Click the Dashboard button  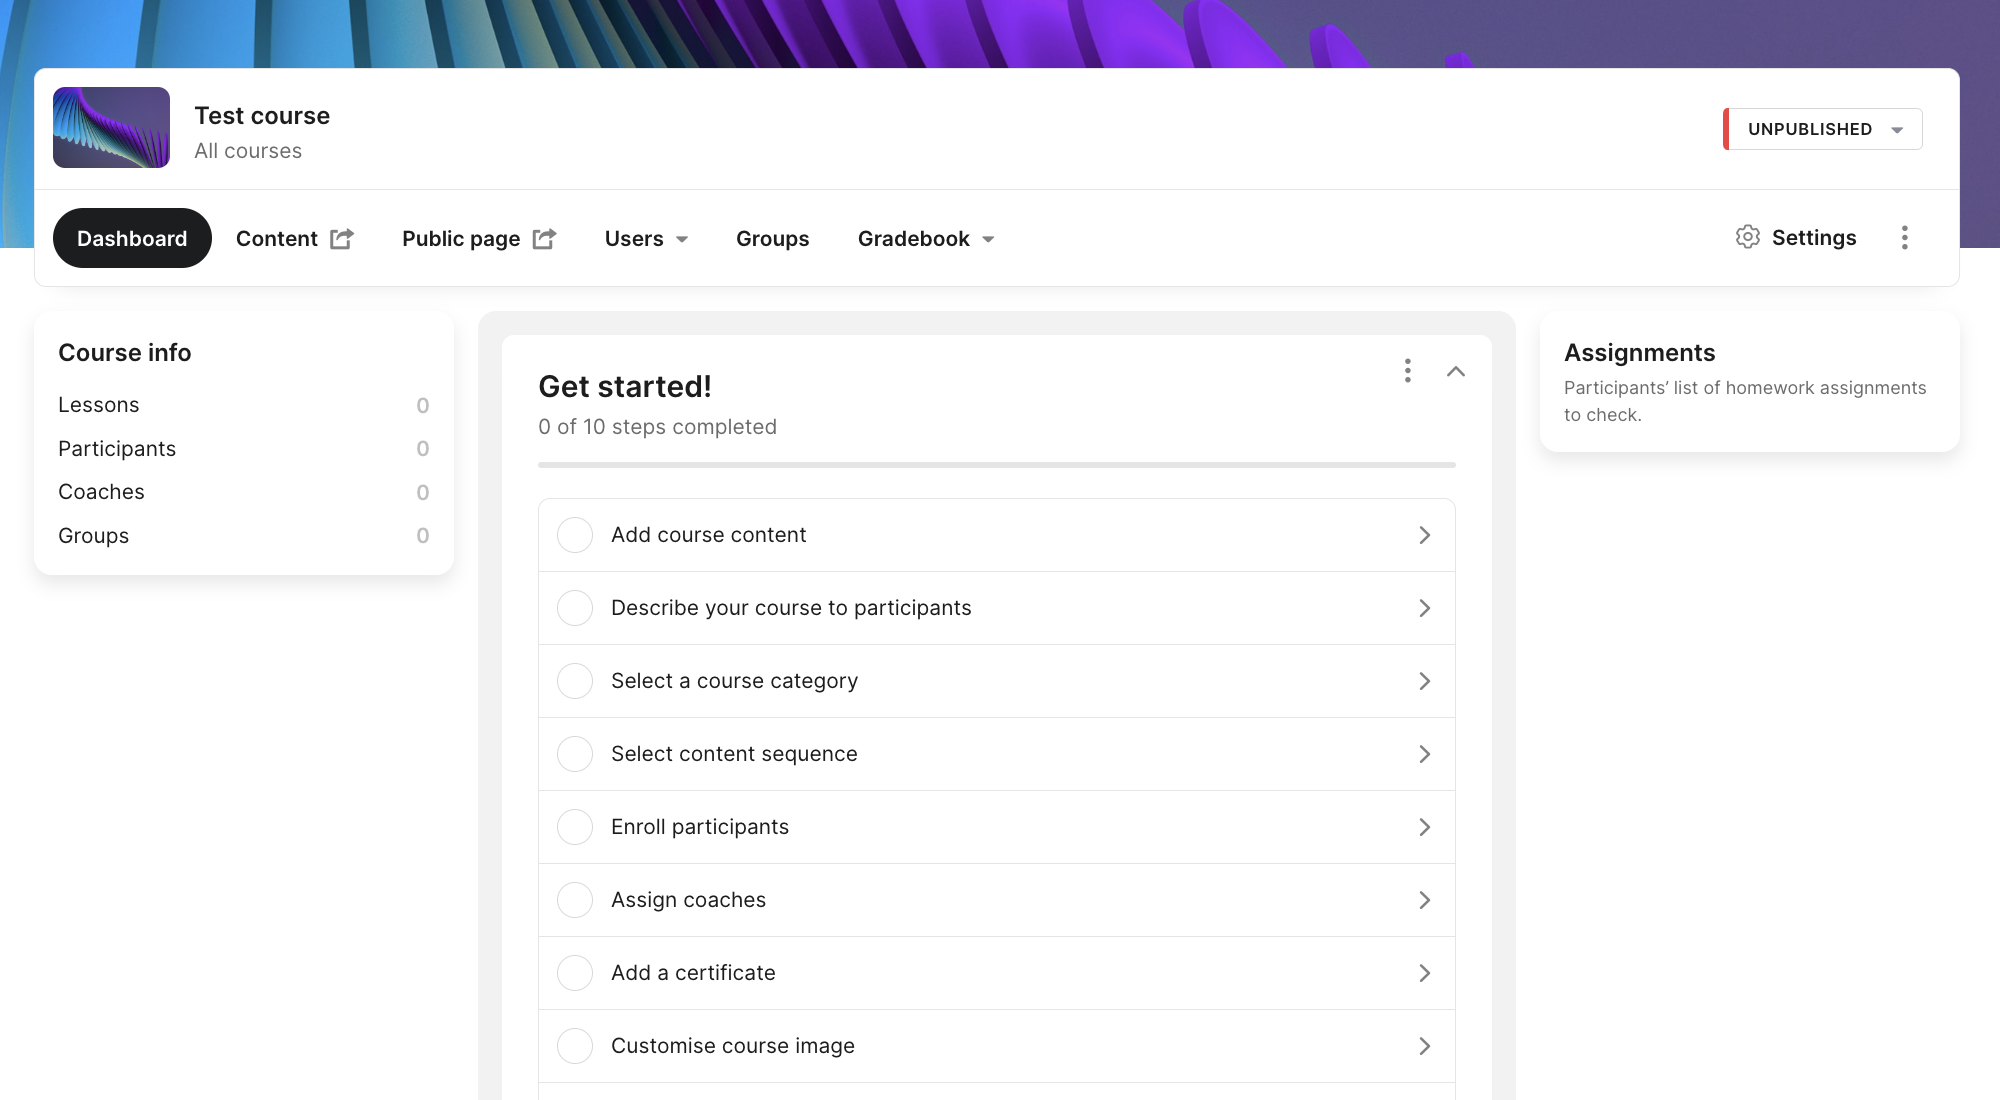(x=132, y=239)
